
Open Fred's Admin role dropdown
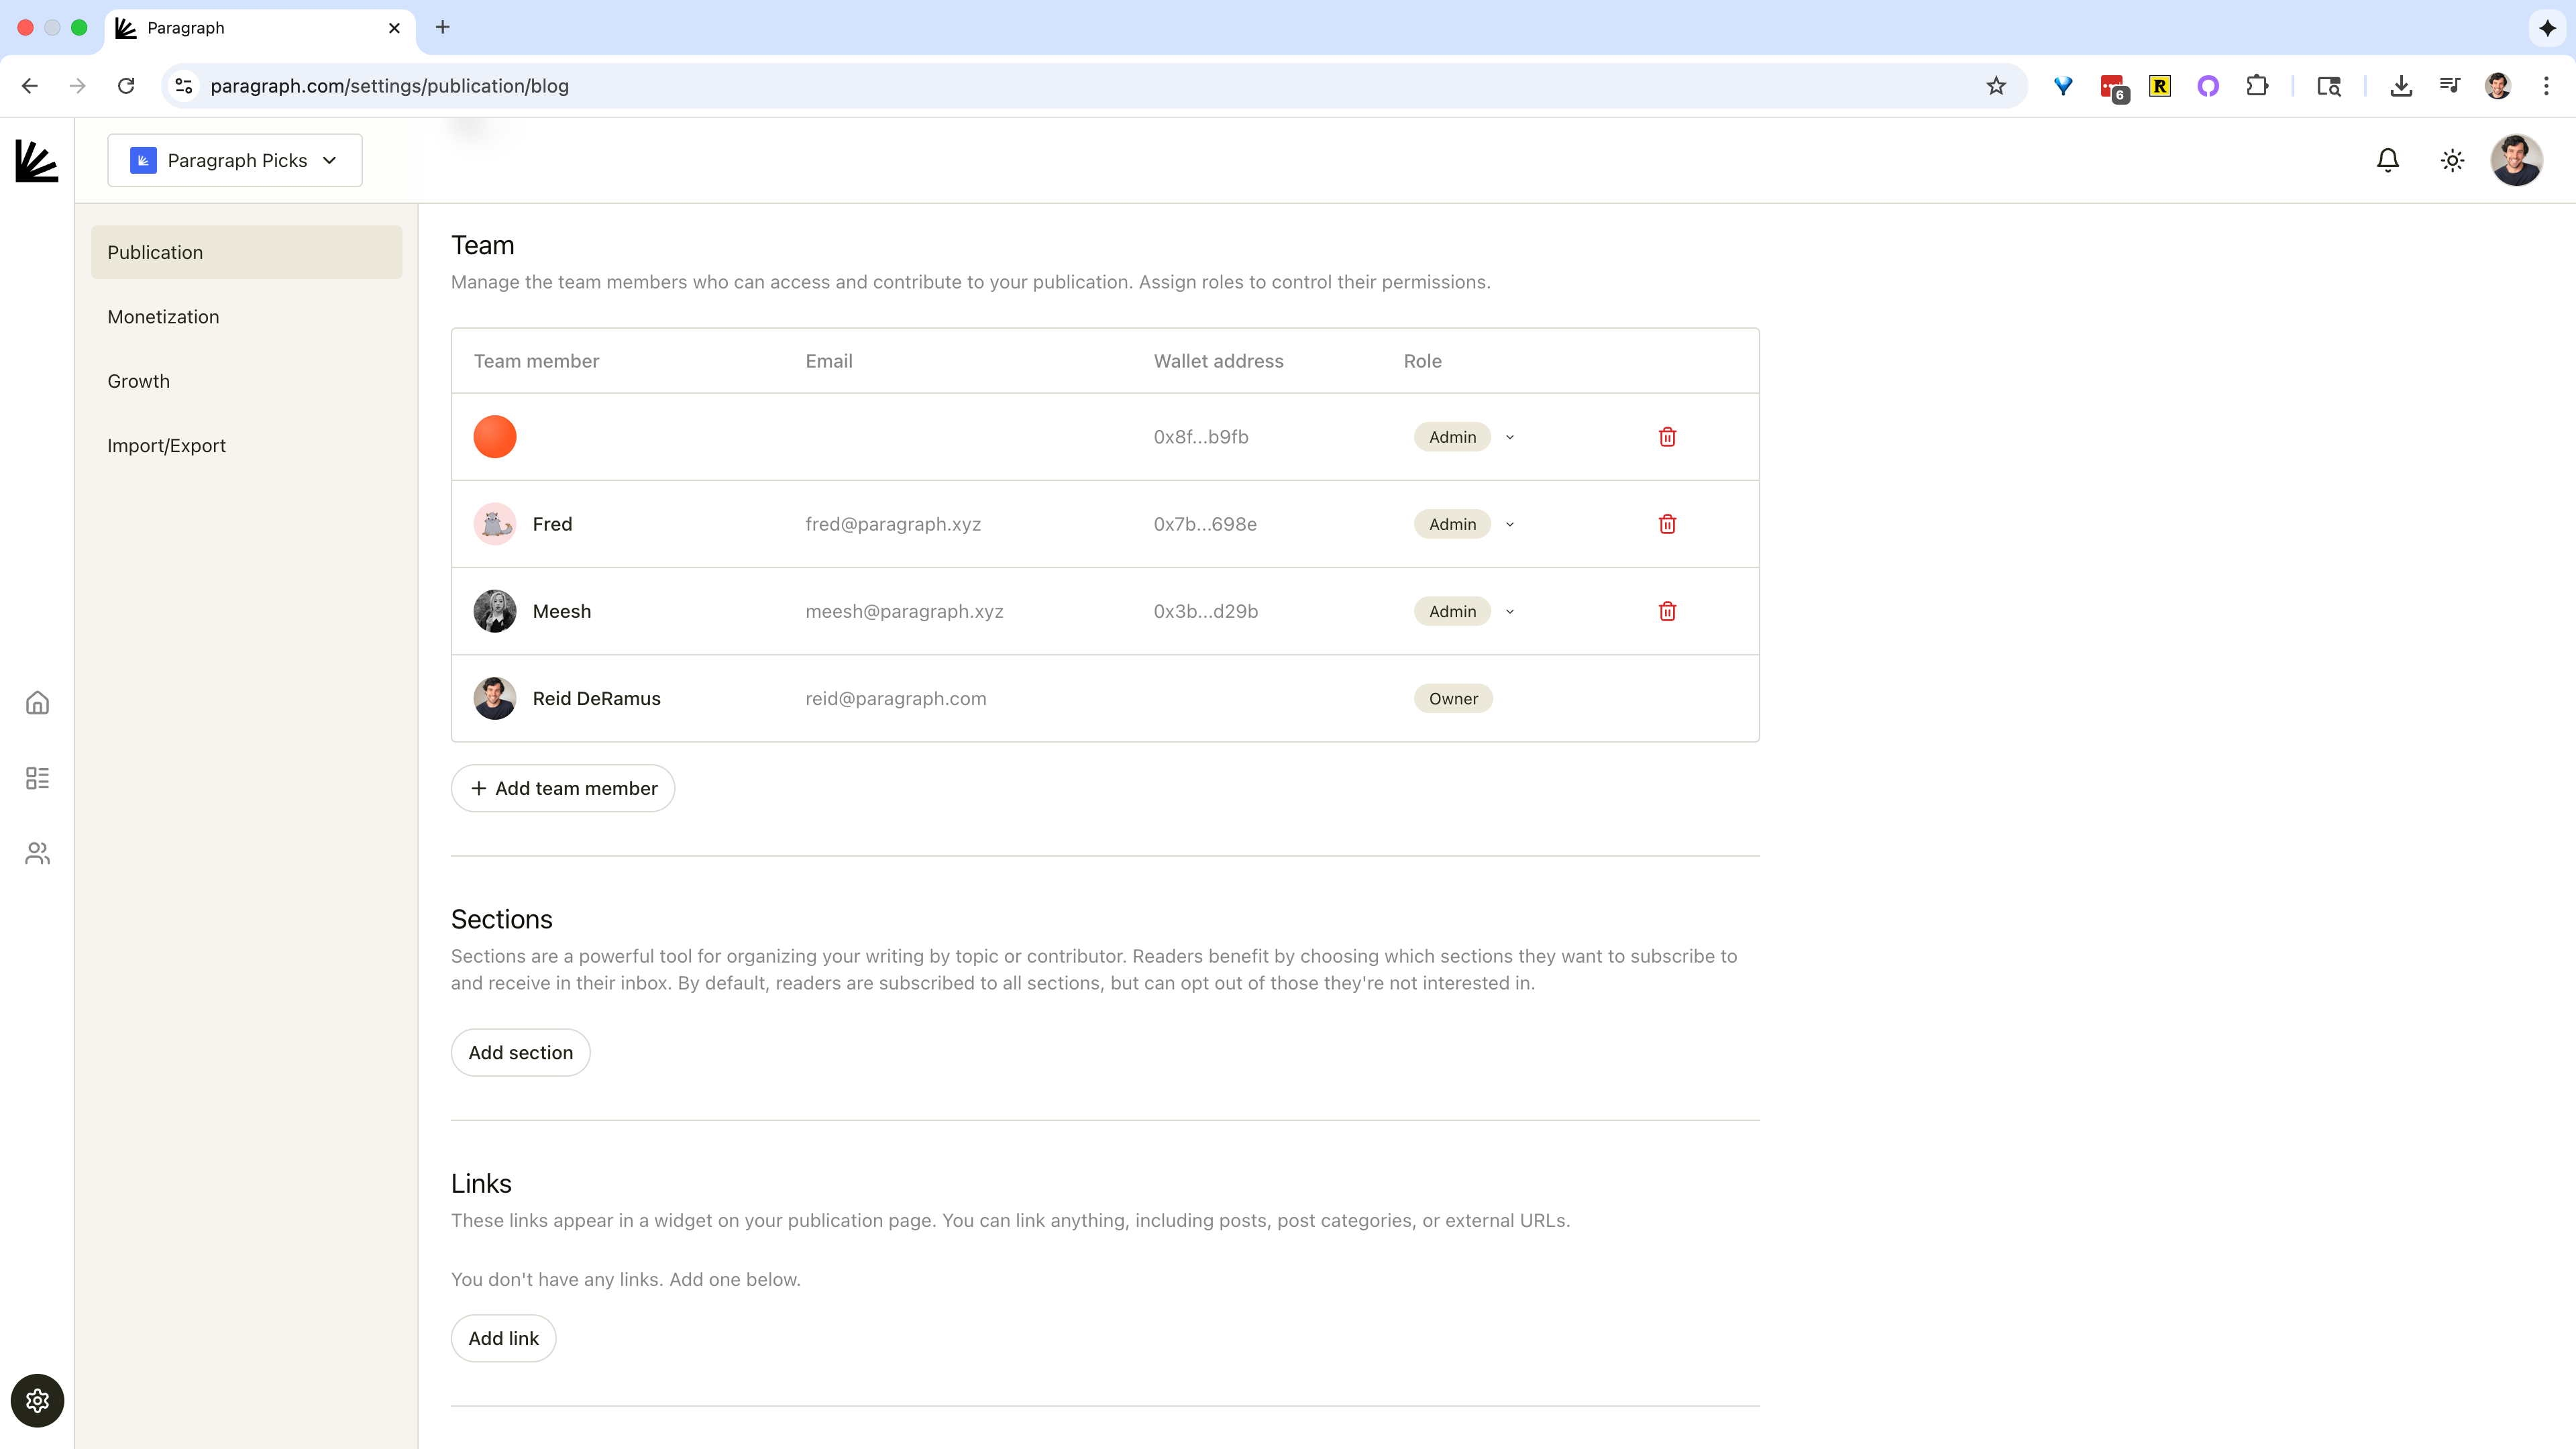(1464, 524)
